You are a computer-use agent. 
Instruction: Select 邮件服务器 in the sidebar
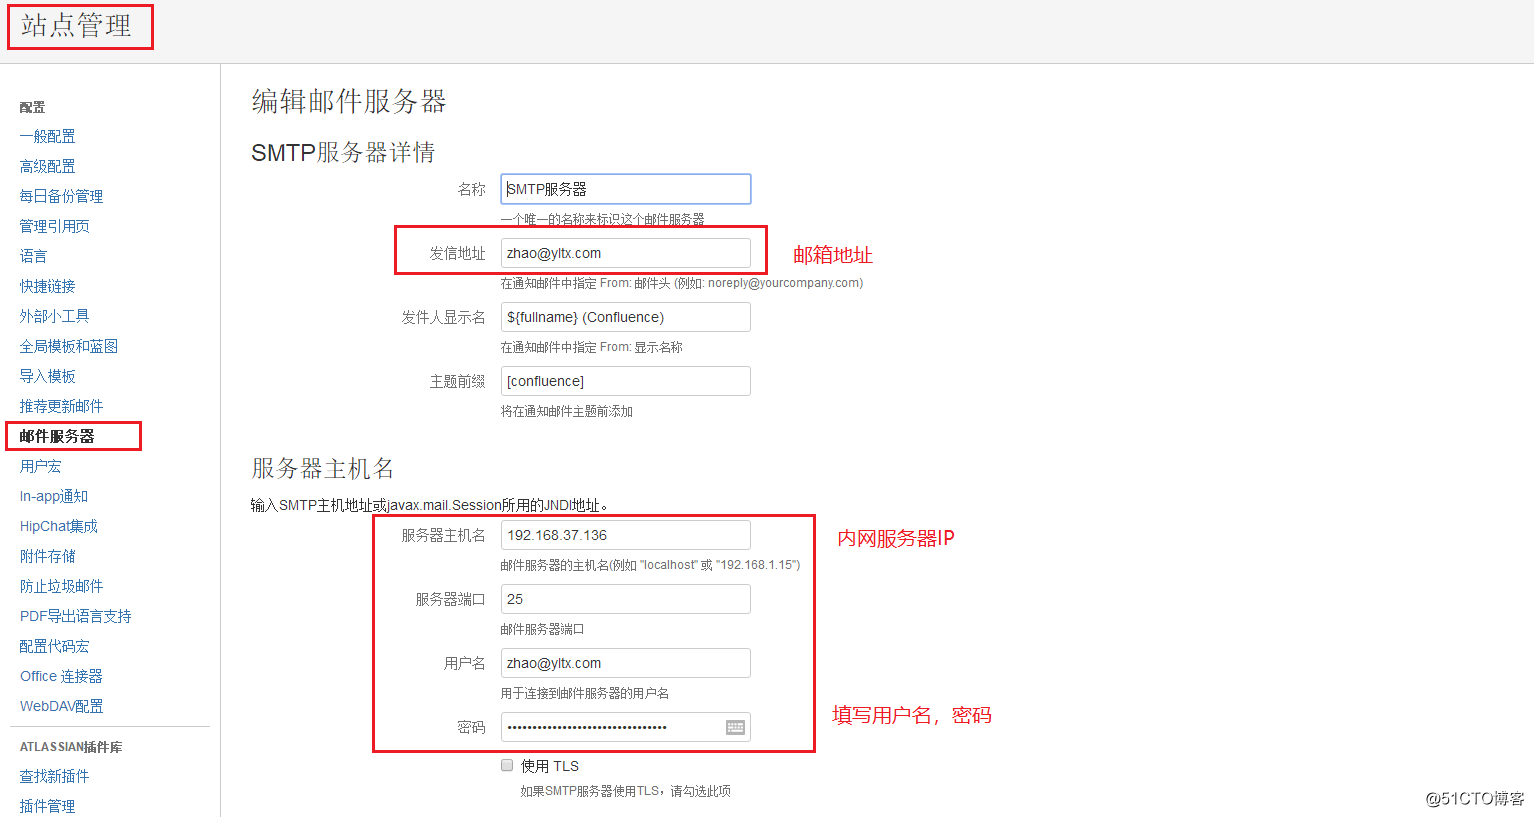(x=57, y=436)
